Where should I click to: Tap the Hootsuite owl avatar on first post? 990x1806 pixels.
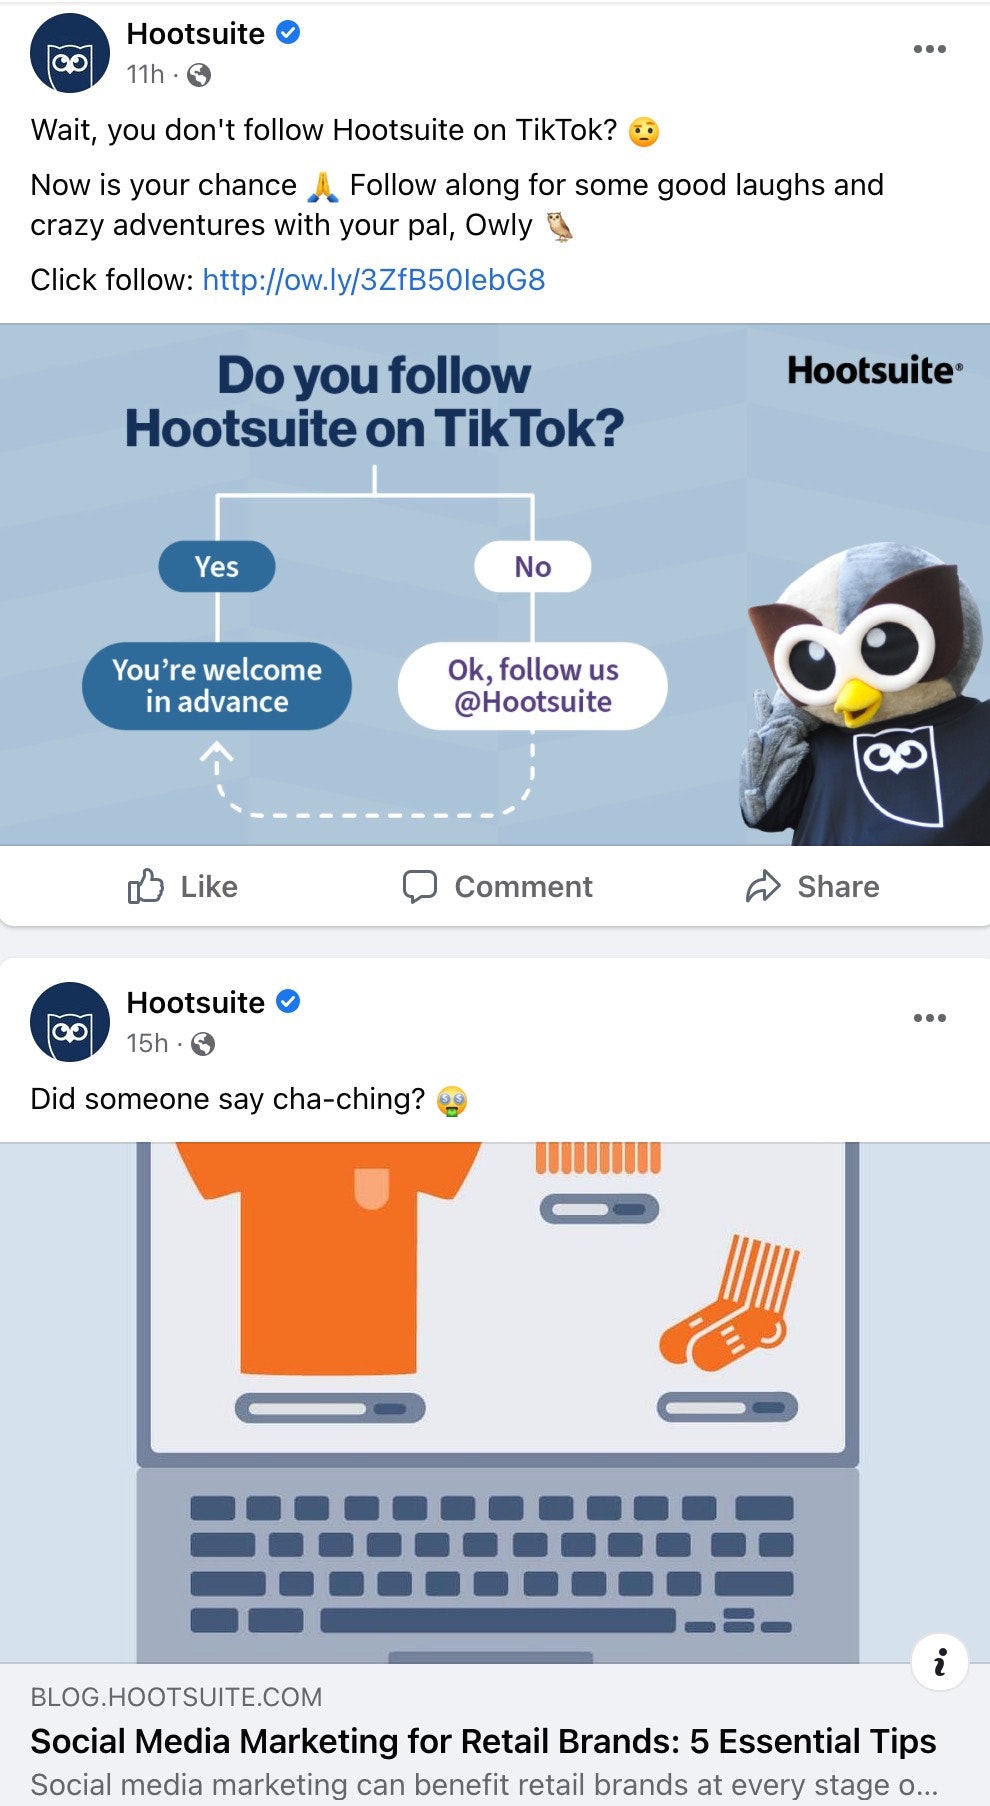[x=70, y=54]
